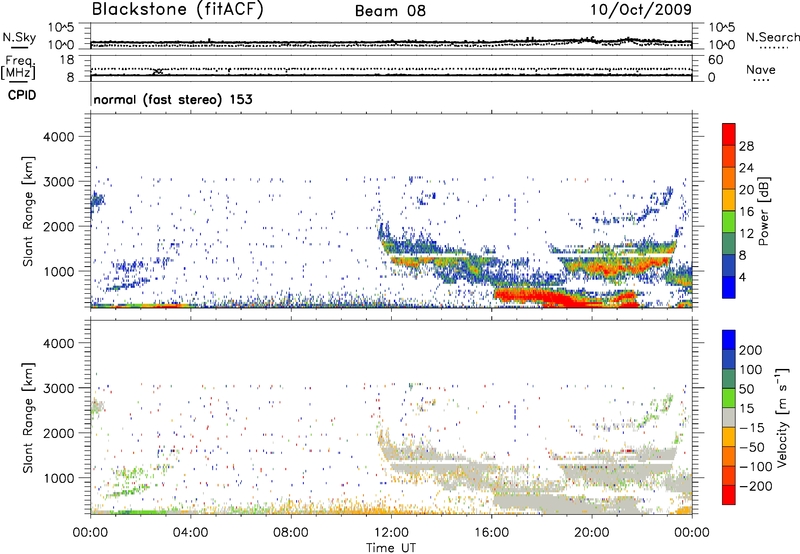Click the '04:00' time tick label

pos(190,533)
